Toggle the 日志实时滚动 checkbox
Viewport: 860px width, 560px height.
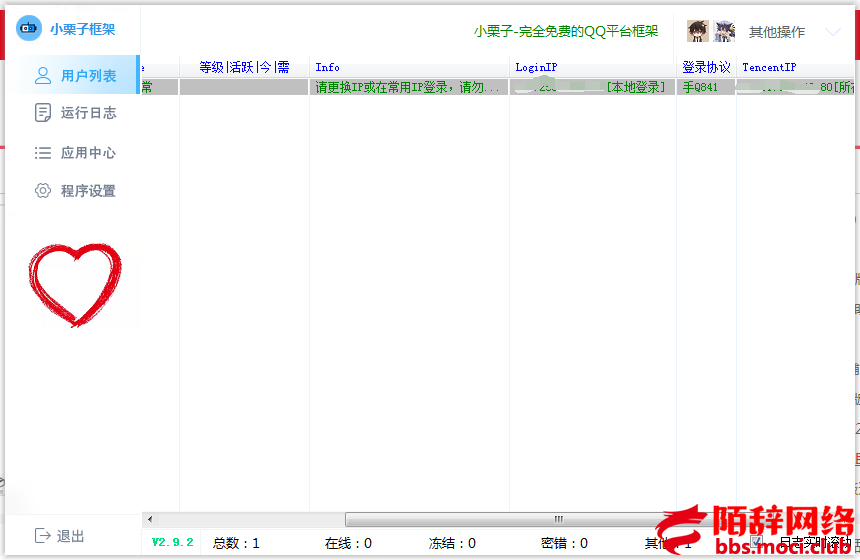coord(757,542)
